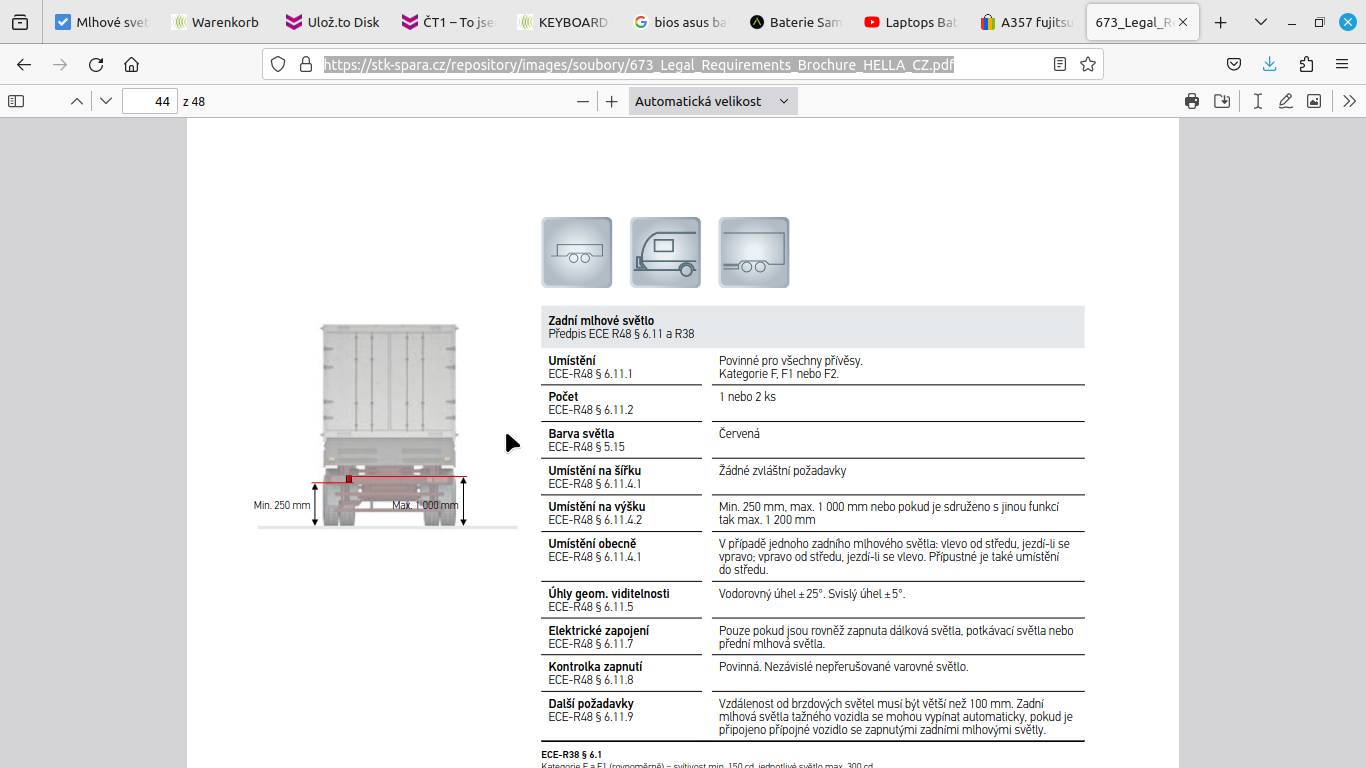Toggle the PDF sidebar

(x=16, y=101)
